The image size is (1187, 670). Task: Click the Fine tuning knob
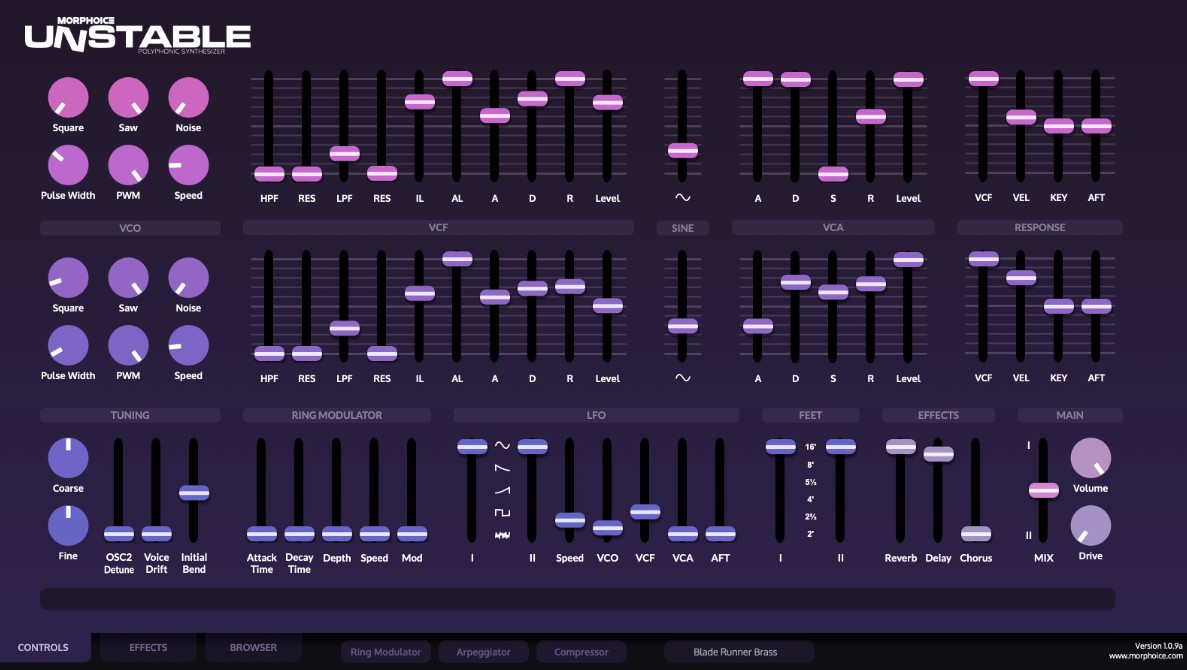click(x=68, y=525)
